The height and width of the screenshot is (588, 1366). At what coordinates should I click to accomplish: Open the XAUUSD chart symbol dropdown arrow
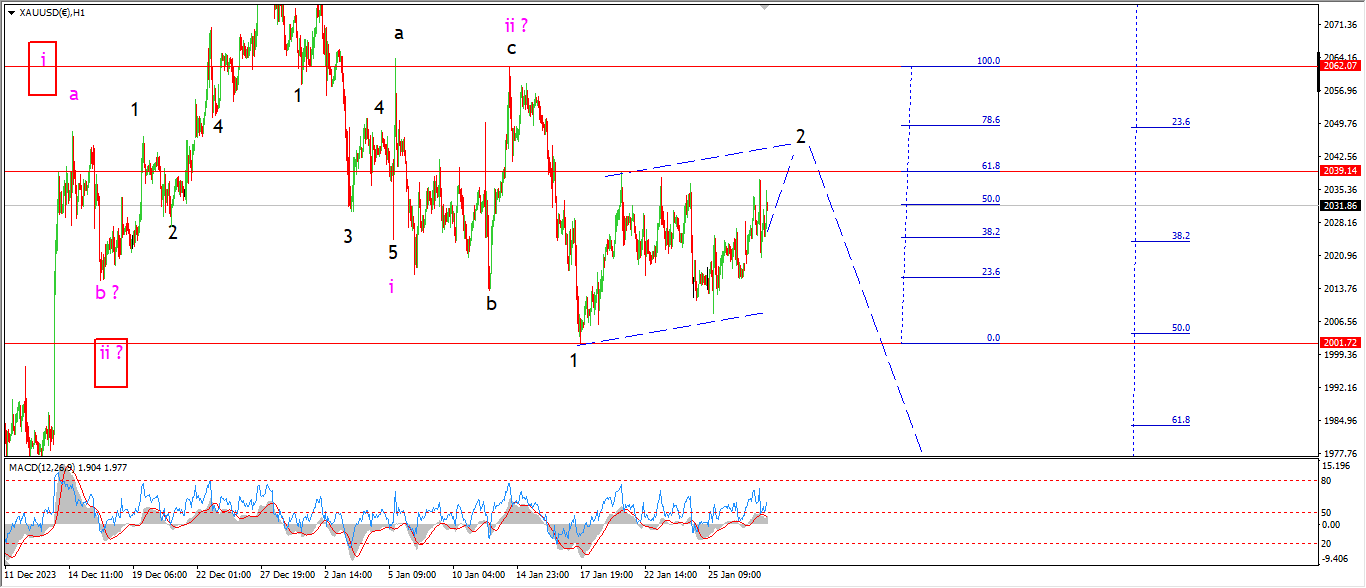click(x=11, y=12)
